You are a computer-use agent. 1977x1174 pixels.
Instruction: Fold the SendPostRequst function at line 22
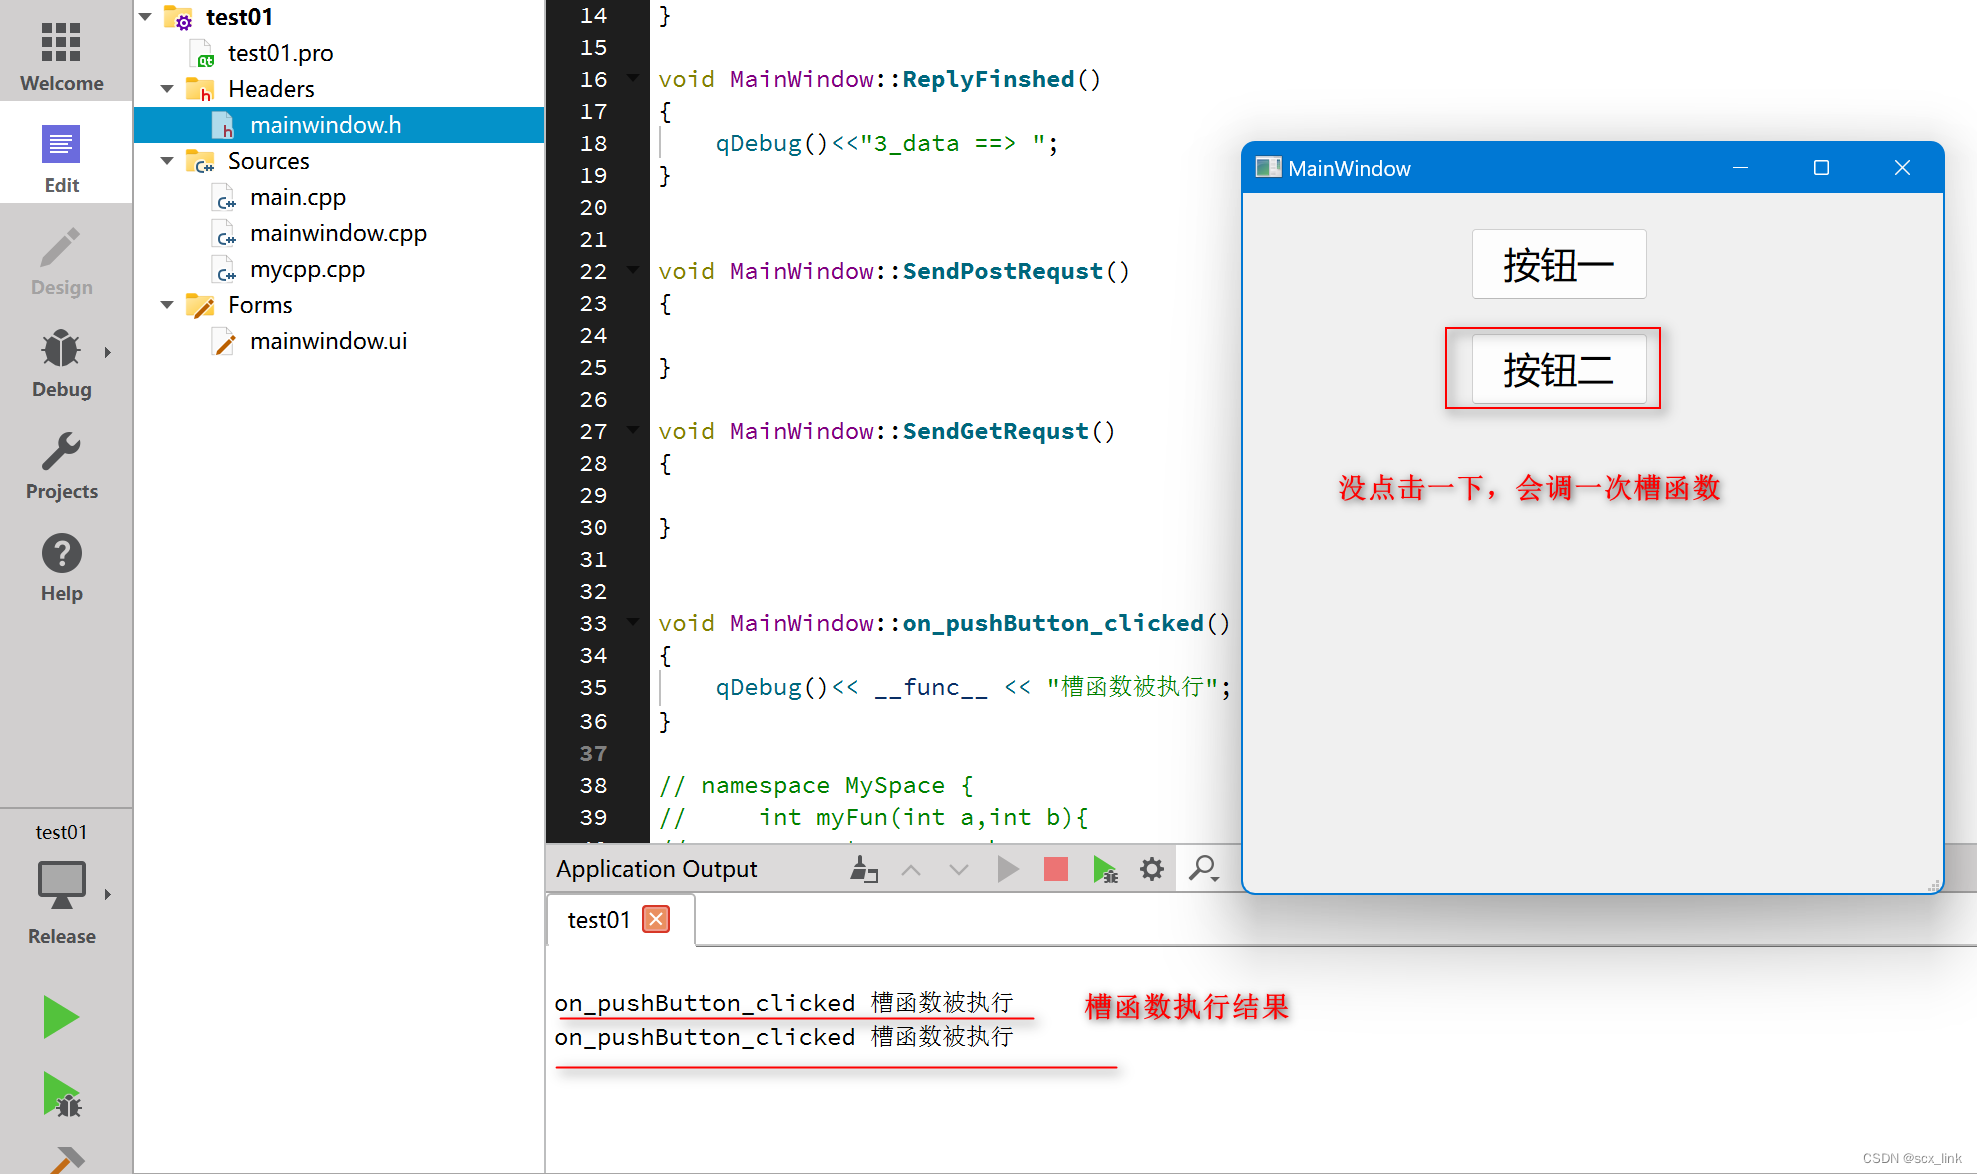click(x=633, y=270)
